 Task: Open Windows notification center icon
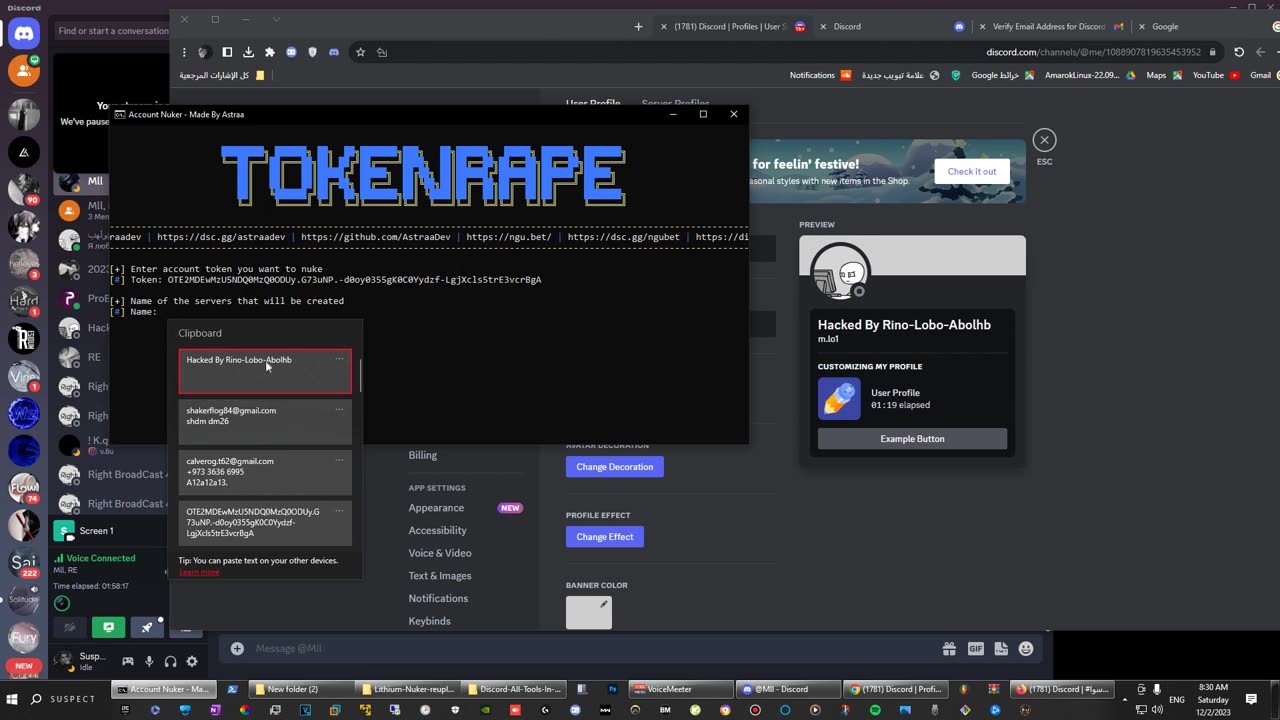click(1251, 699)
